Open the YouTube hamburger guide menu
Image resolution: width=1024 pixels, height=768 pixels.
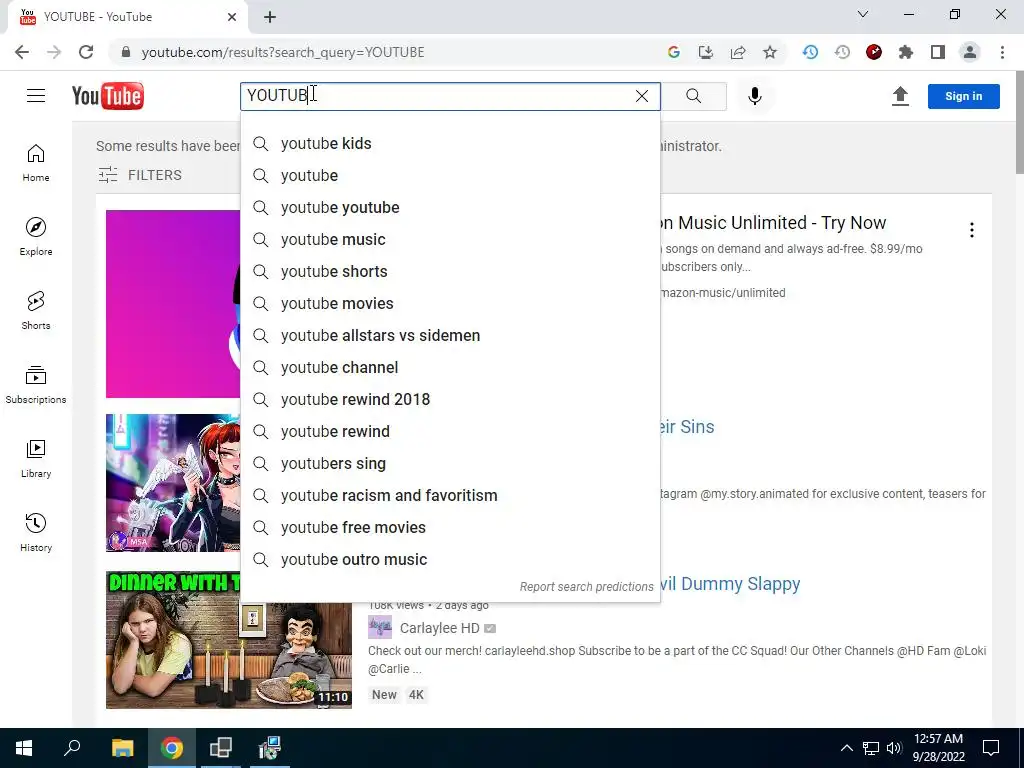[x=36, y=96]
